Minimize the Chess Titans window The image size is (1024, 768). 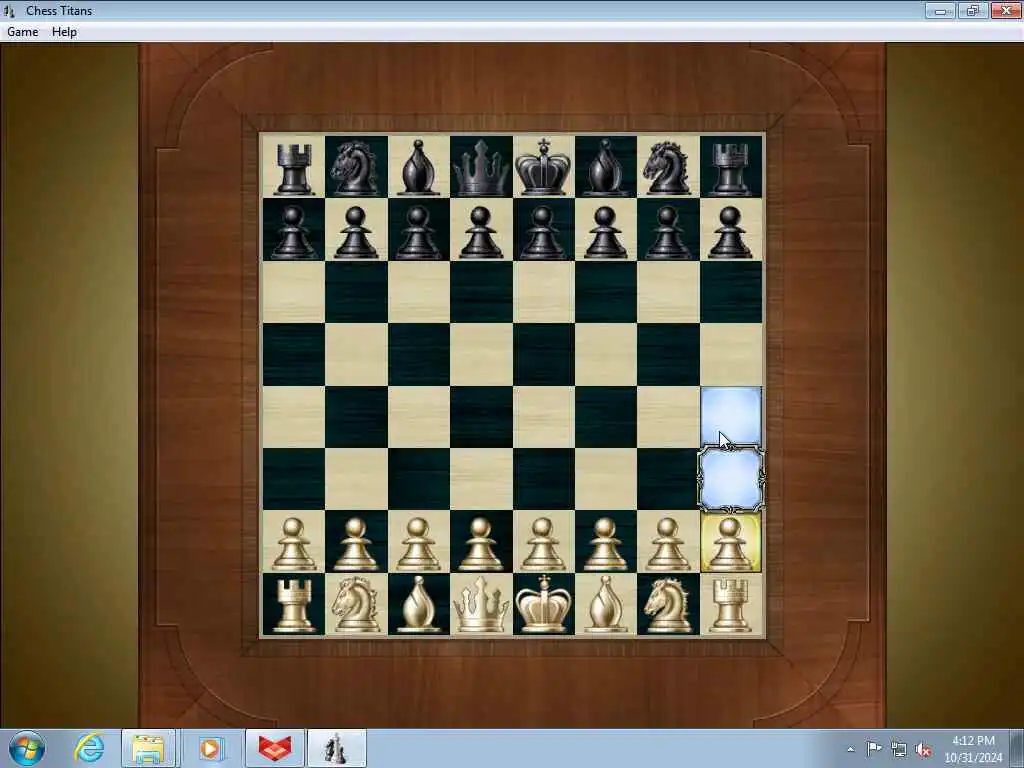coord(940,10)
